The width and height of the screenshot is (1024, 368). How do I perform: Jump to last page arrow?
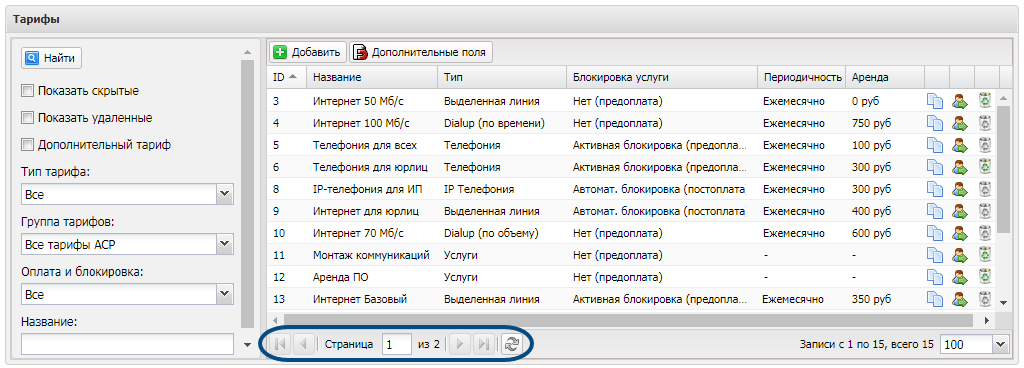coord(483,345)
